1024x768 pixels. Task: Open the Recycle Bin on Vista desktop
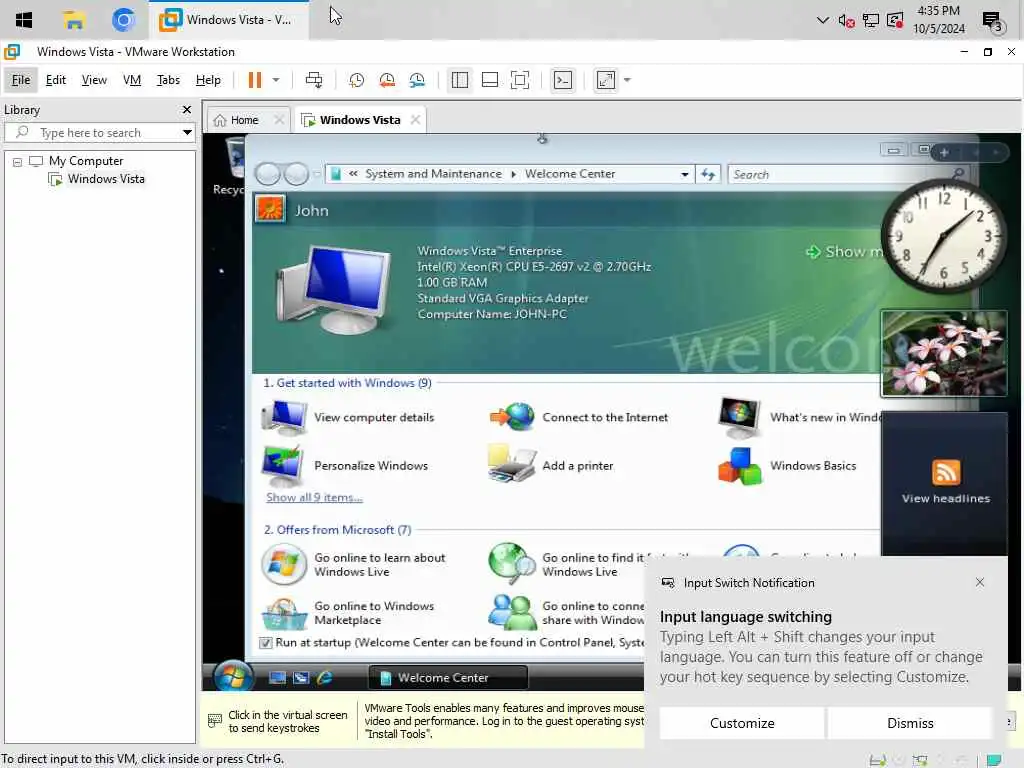(229, 166)
